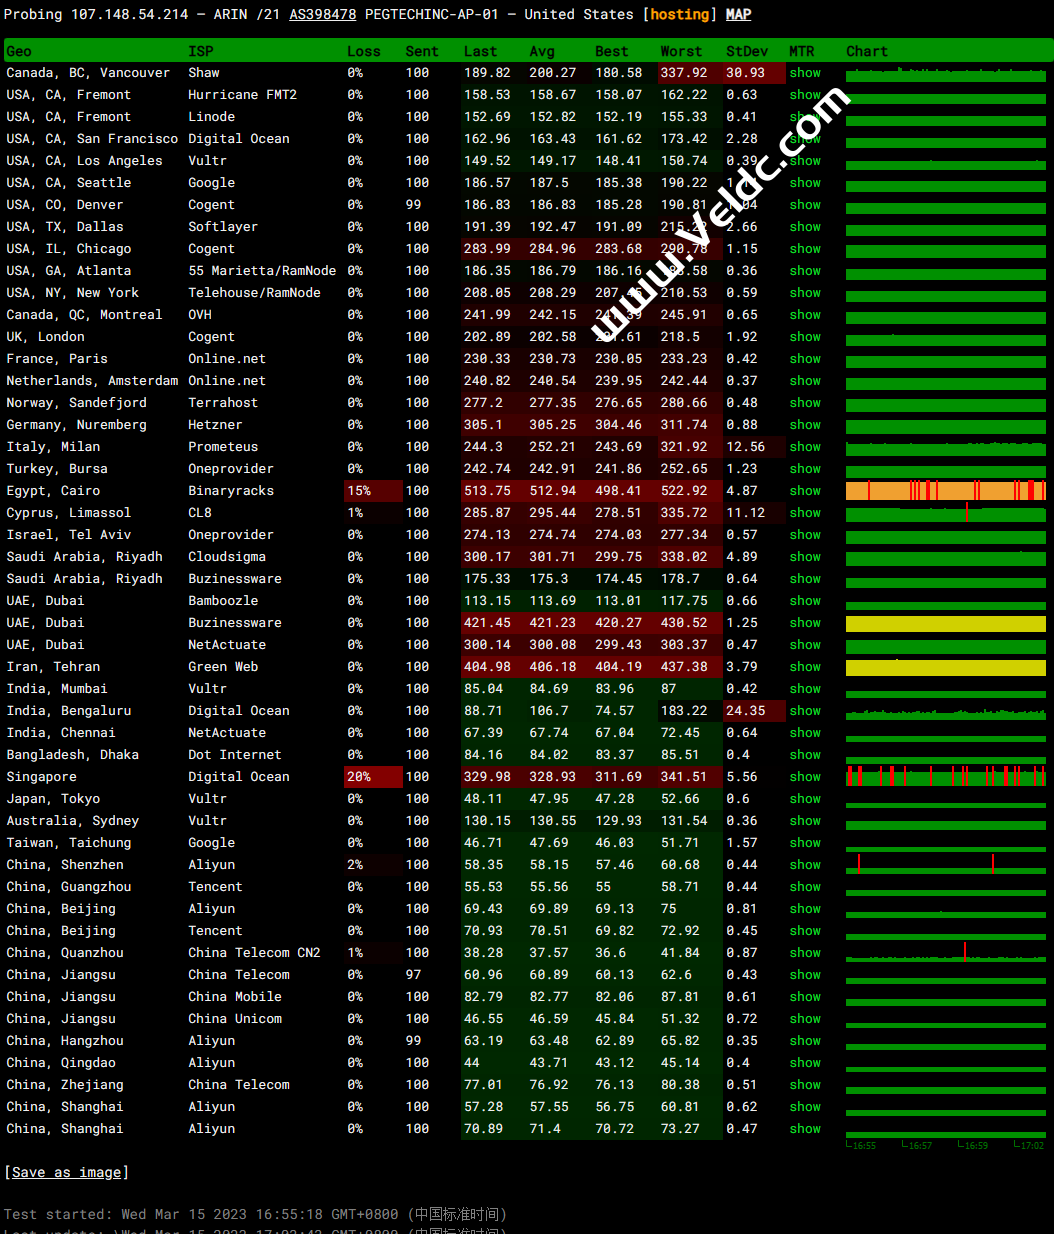The image size is (1054, 1234).
Task: Show MTR for Germany Nuremberg Hetzner
Action: click(x=804, y=425)
